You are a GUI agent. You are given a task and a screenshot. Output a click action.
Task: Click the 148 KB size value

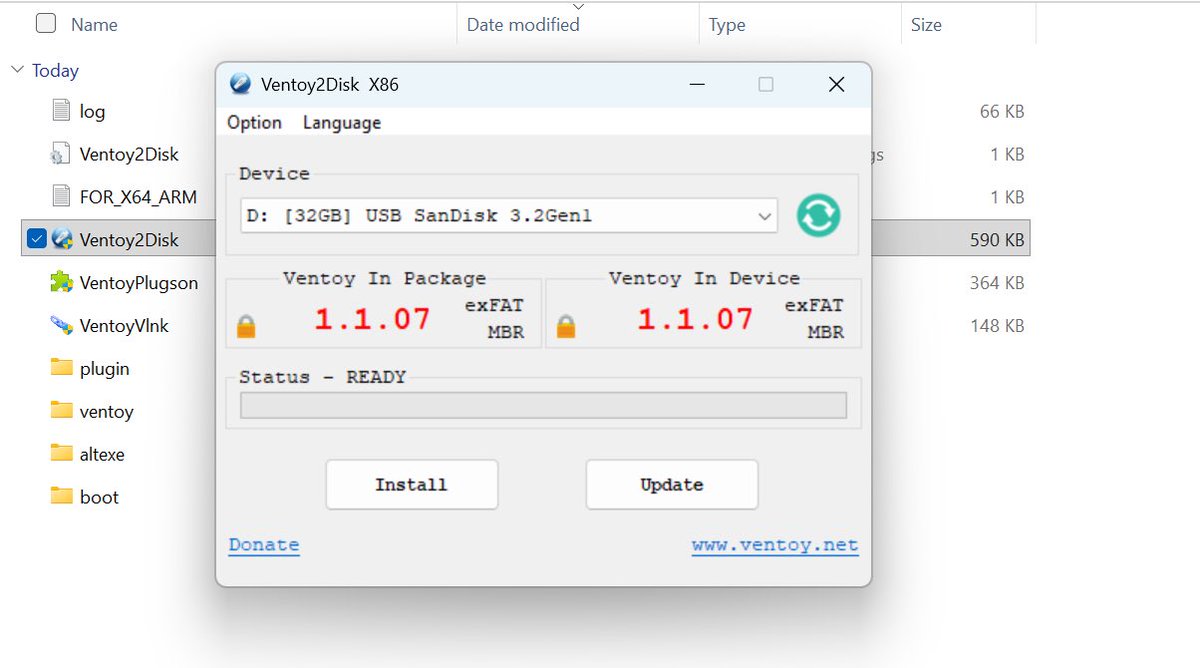[x=997, y=326]
